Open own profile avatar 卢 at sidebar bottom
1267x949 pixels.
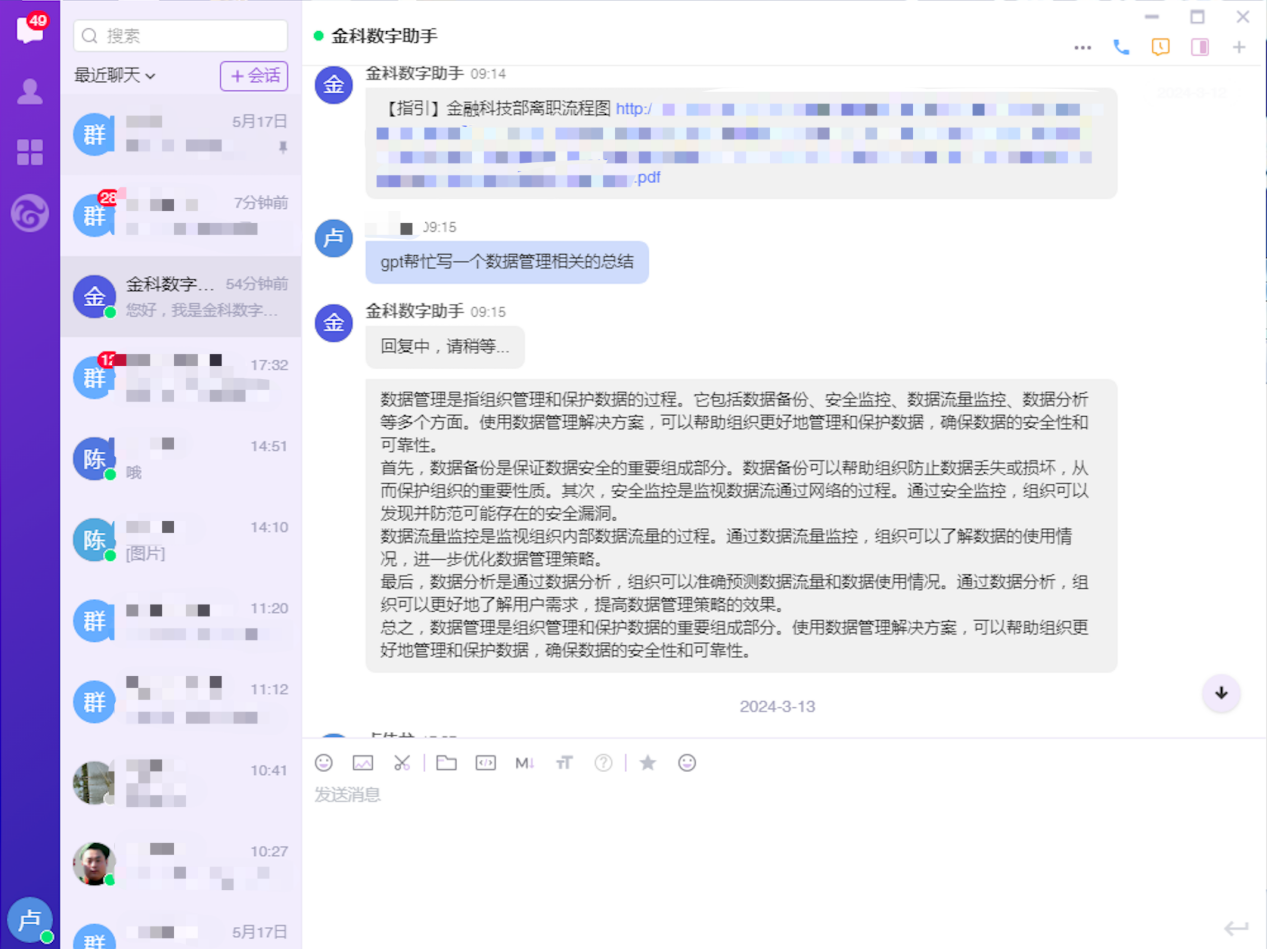[30, 919]
